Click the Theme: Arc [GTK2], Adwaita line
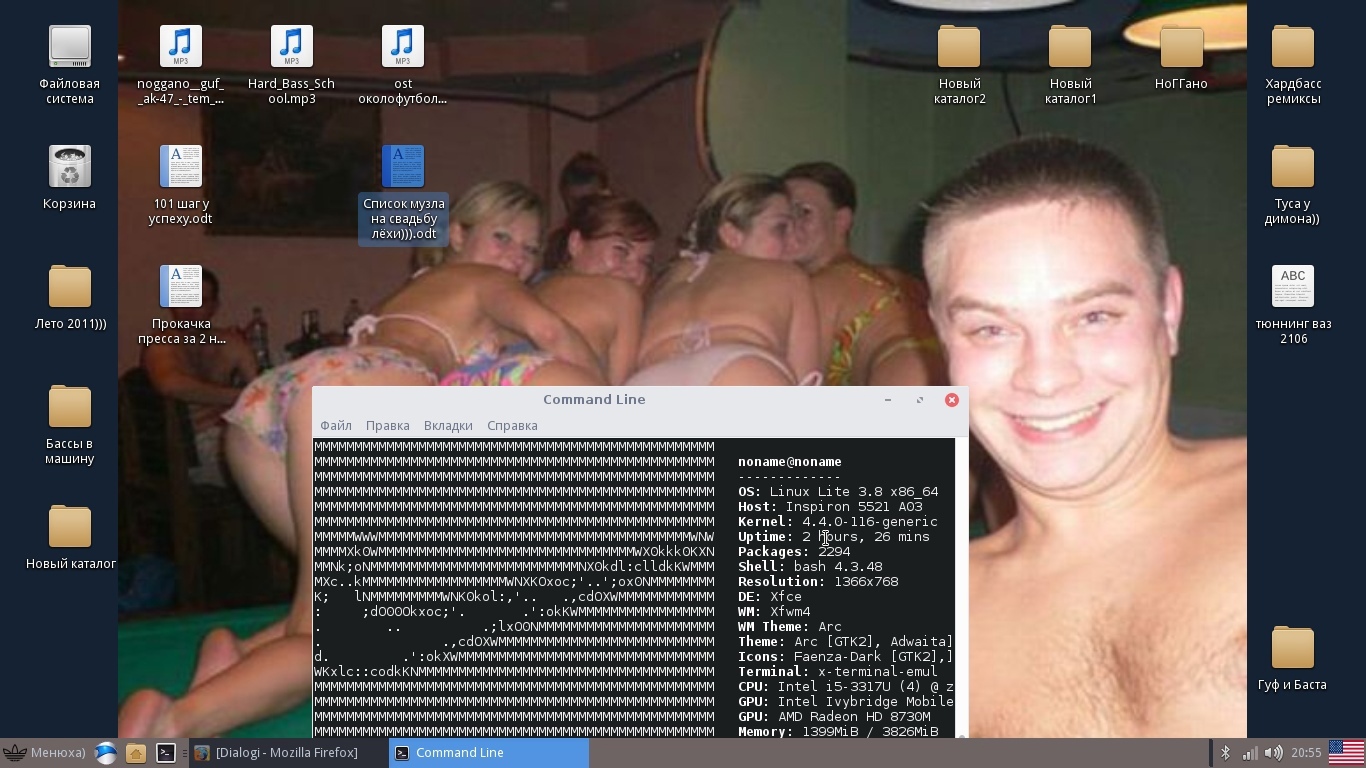The height and width of the screenshot is (768, 1366). (846, 642)
